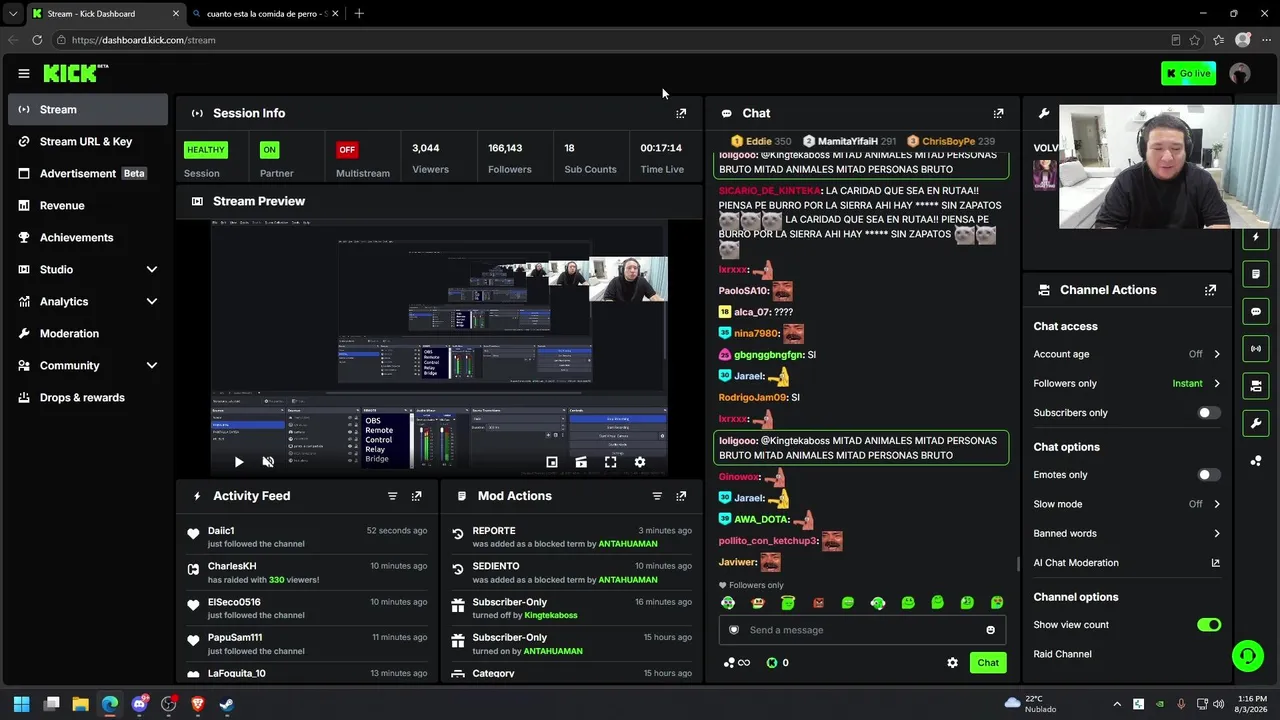Image resolution: width=1280 pixels, height=720 pixels.
Task: Pop out the Chat panel
Action: click(998, 113)
